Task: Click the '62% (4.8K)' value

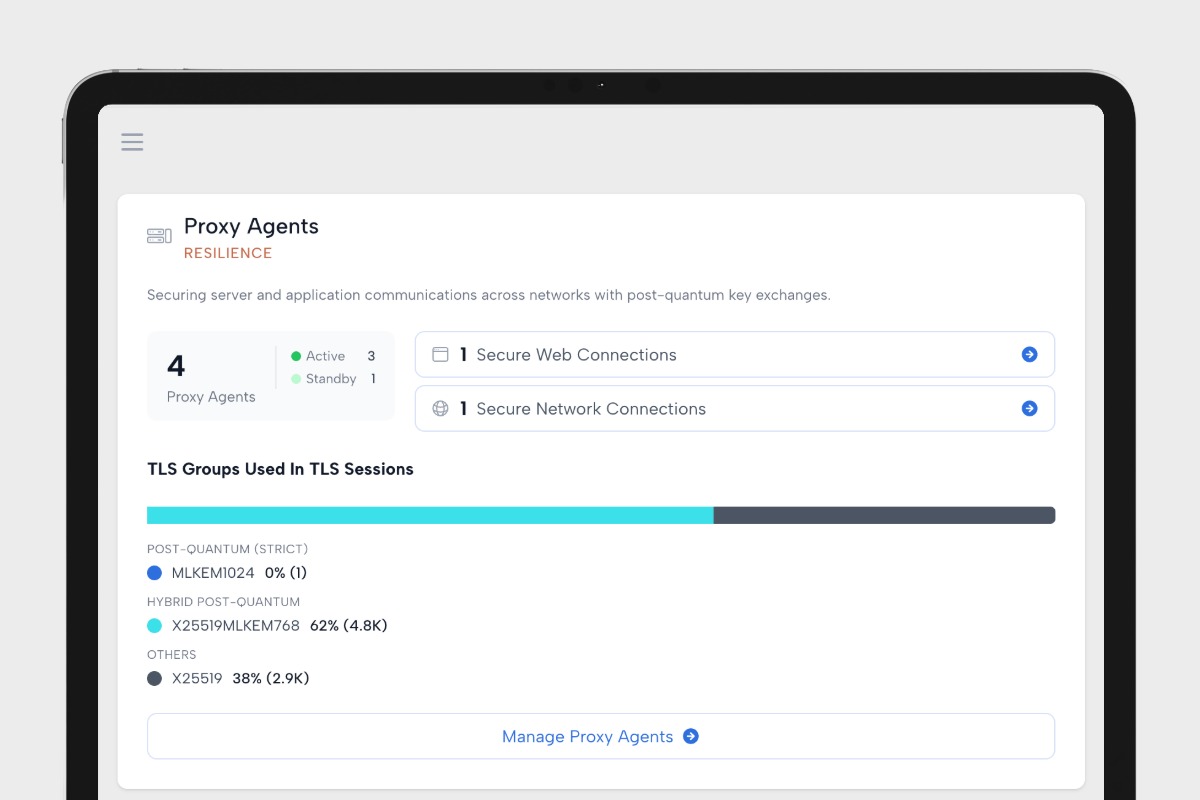Action: 349,626
